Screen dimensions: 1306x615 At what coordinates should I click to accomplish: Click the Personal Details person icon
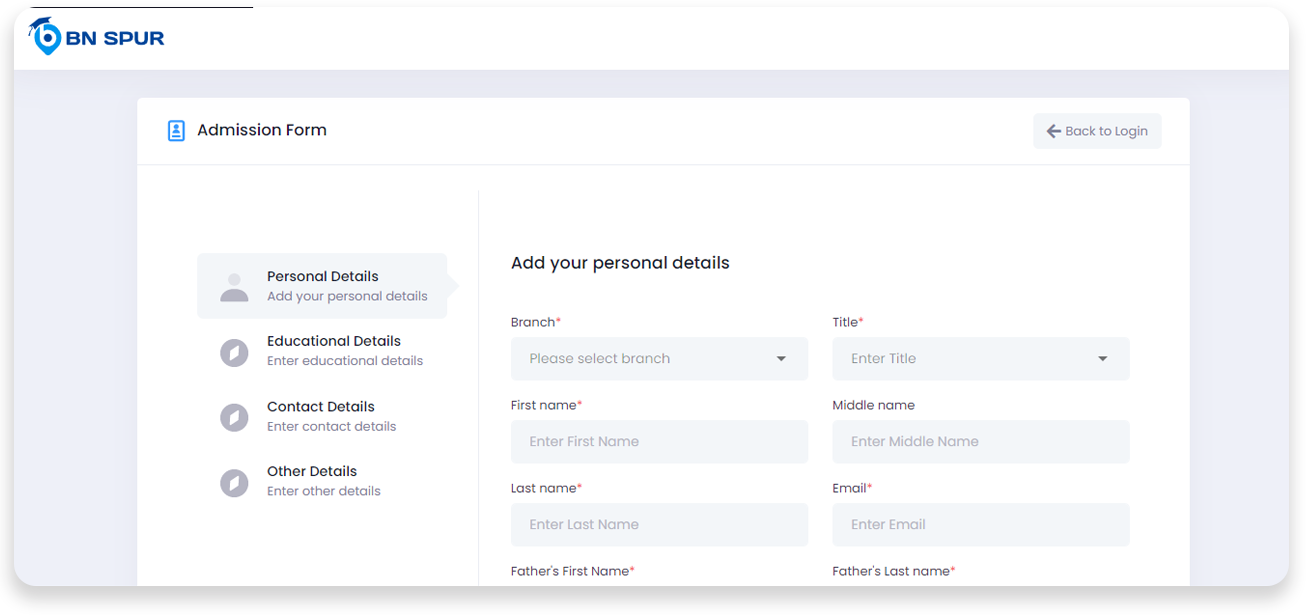(234, 287)
